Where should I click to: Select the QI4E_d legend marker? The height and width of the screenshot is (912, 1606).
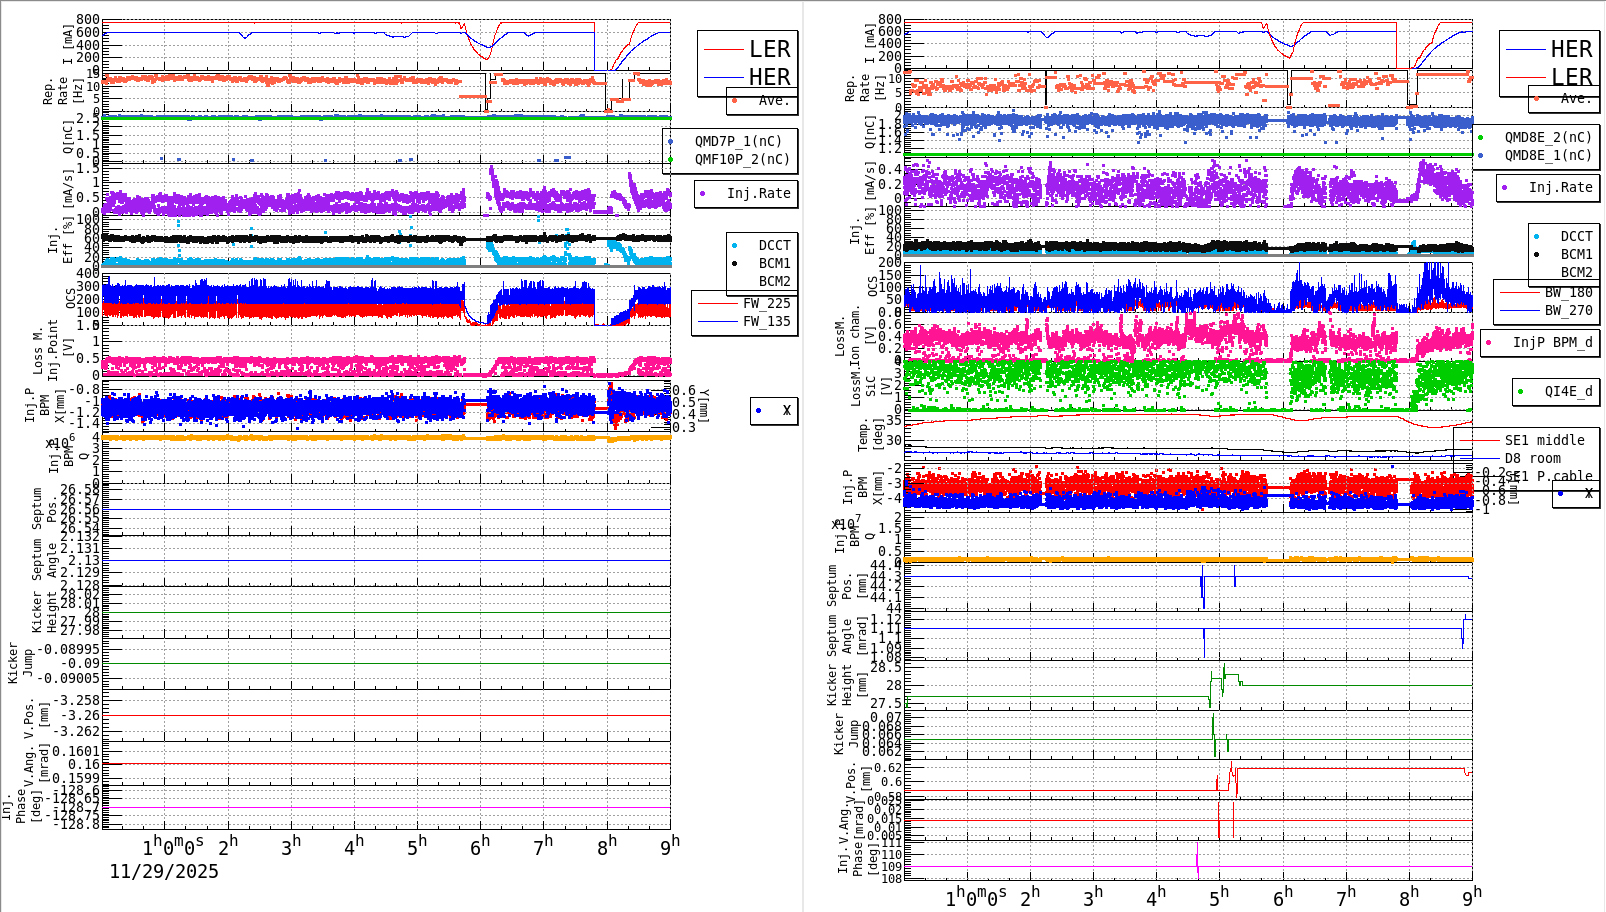(x=1521, y=392)
